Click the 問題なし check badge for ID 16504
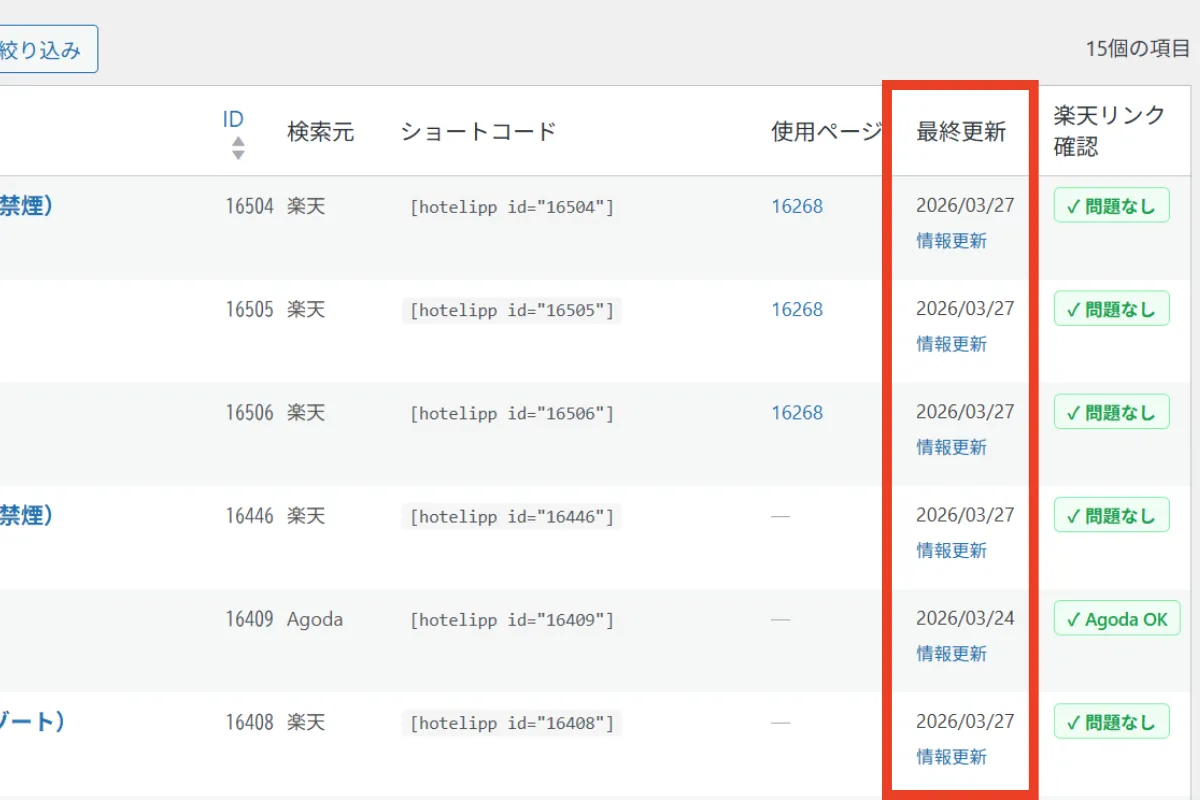 coord(1111,205)
